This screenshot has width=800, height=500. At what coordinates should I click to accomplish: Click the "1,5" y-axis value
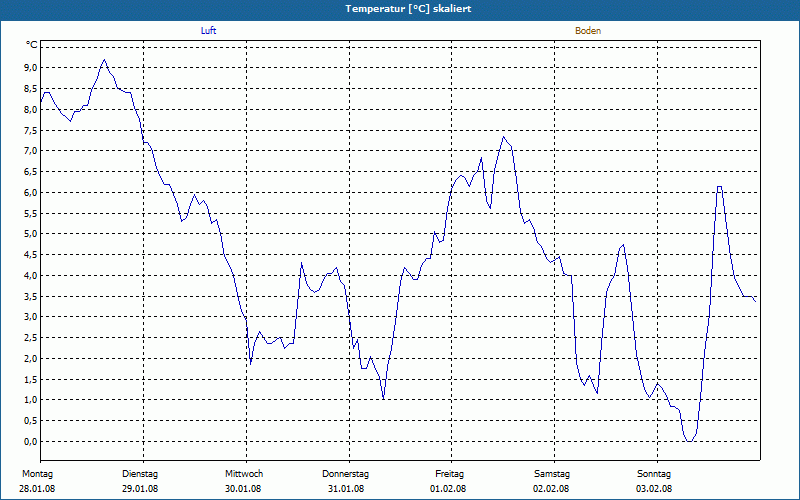pos(31,380)
